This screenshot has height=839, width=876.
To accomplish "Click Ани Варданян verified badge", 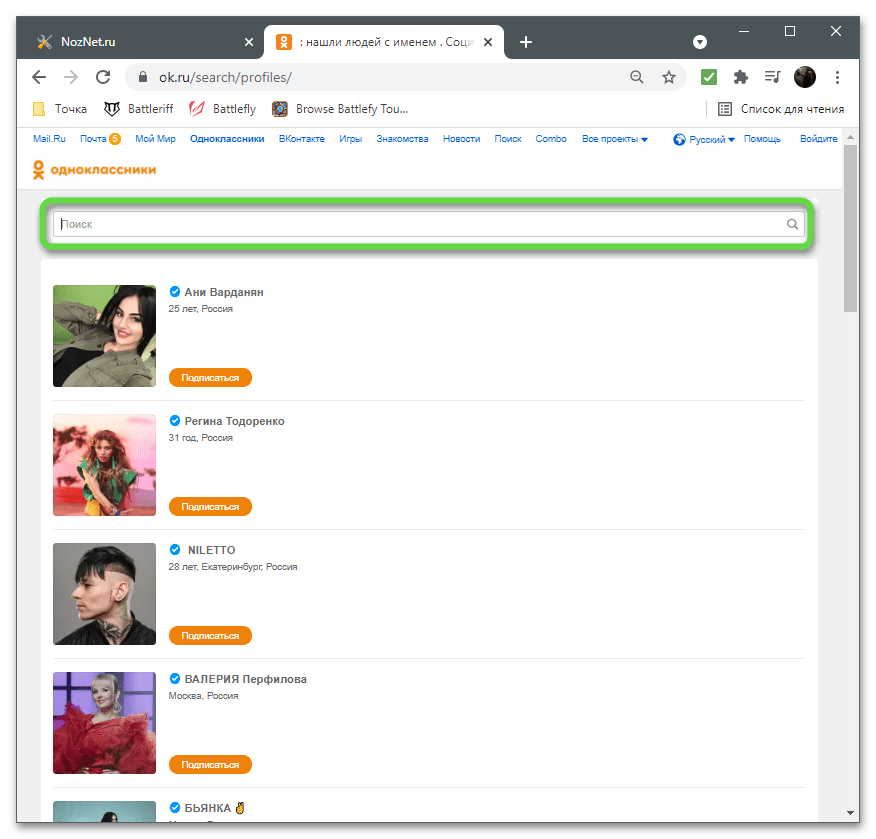I will pyautogui.click(x=175, y=292).
